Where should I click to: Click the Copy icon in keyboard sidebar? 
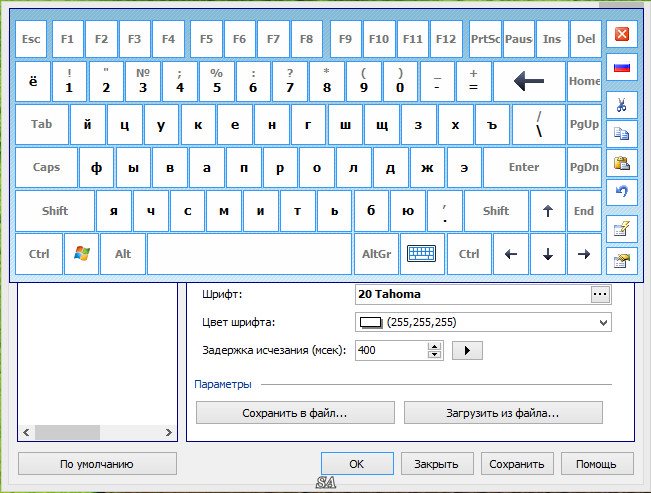(x=622, y=134)
